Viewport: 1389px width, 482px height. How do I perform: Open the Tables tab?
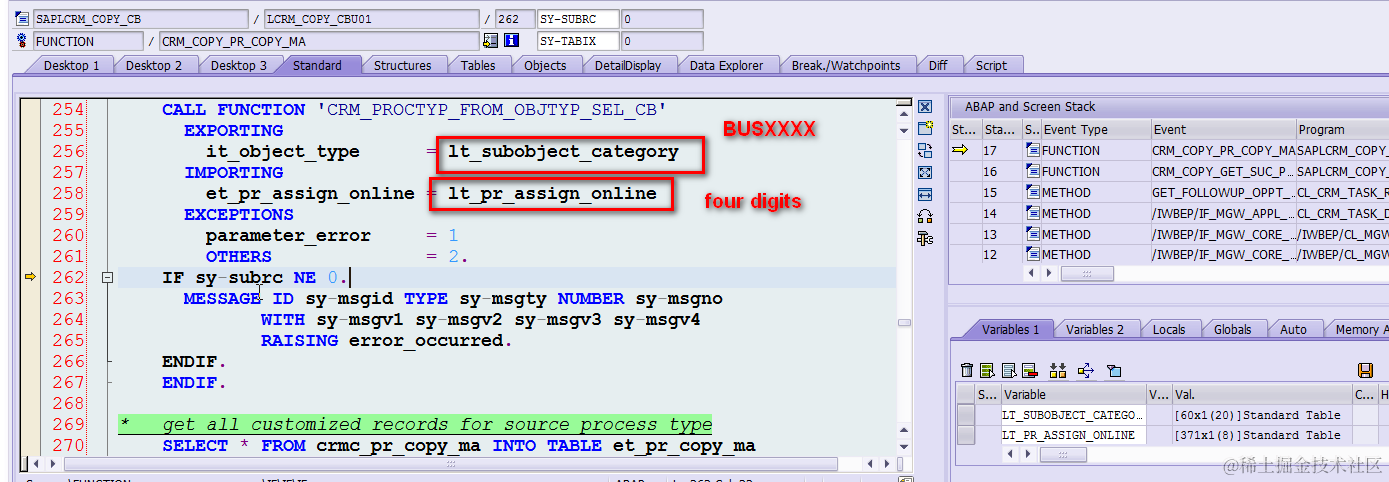point(478,65)
